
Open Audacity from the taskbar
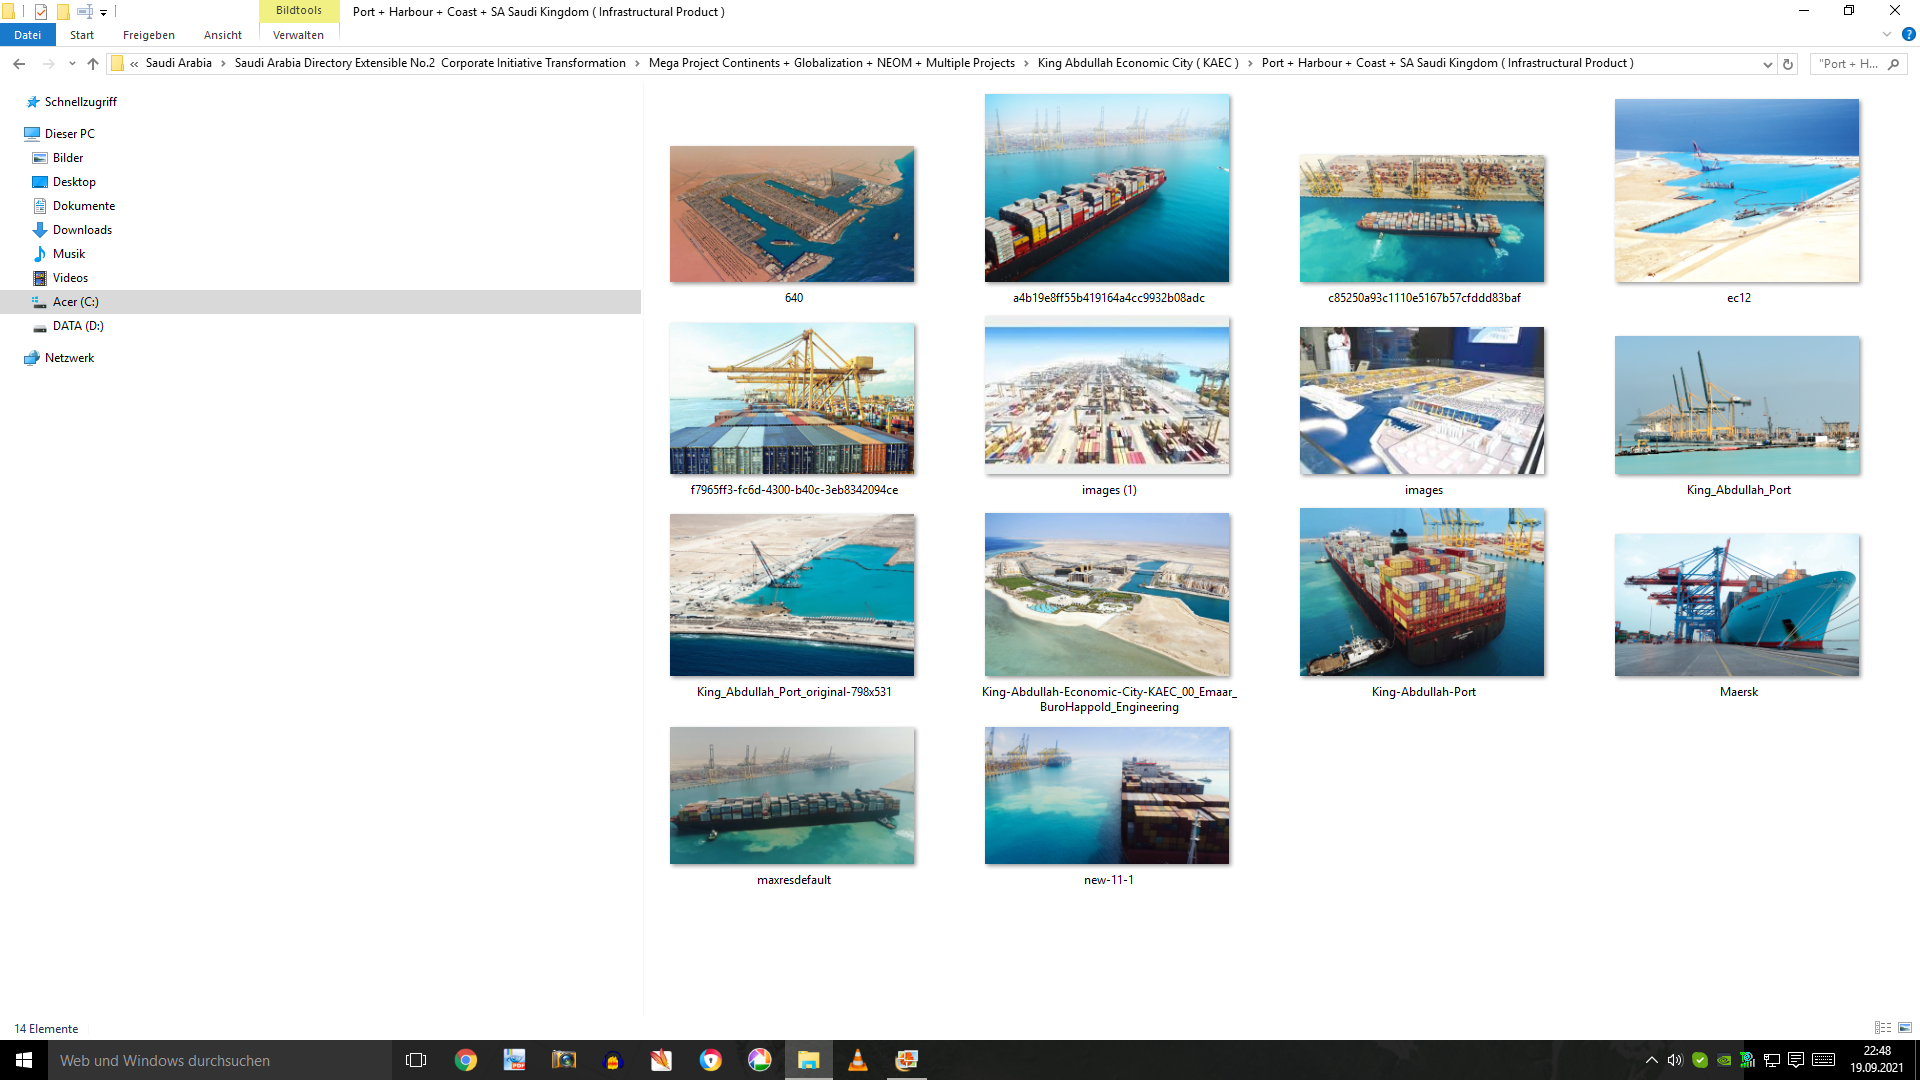click(613, 1060)
